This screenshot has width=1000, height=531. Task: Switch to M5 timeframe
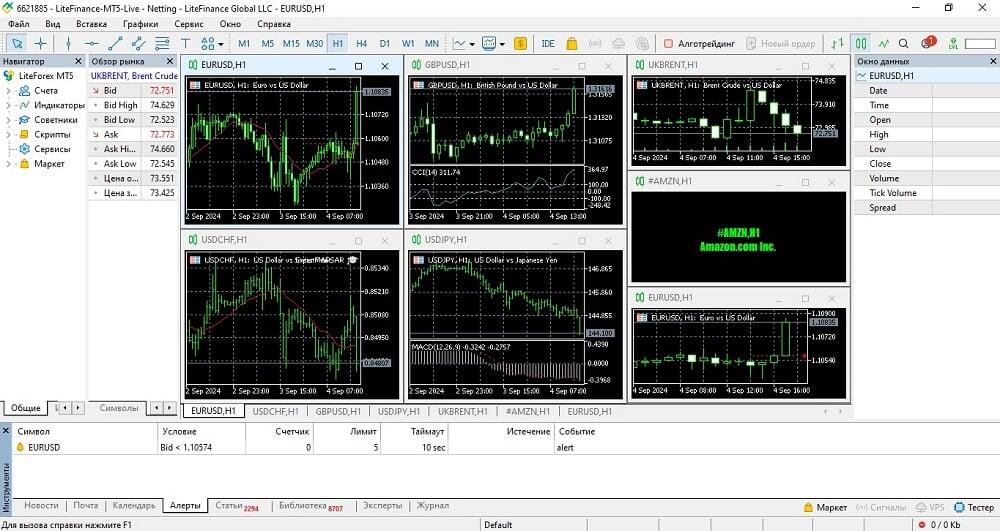pos(268,43)
